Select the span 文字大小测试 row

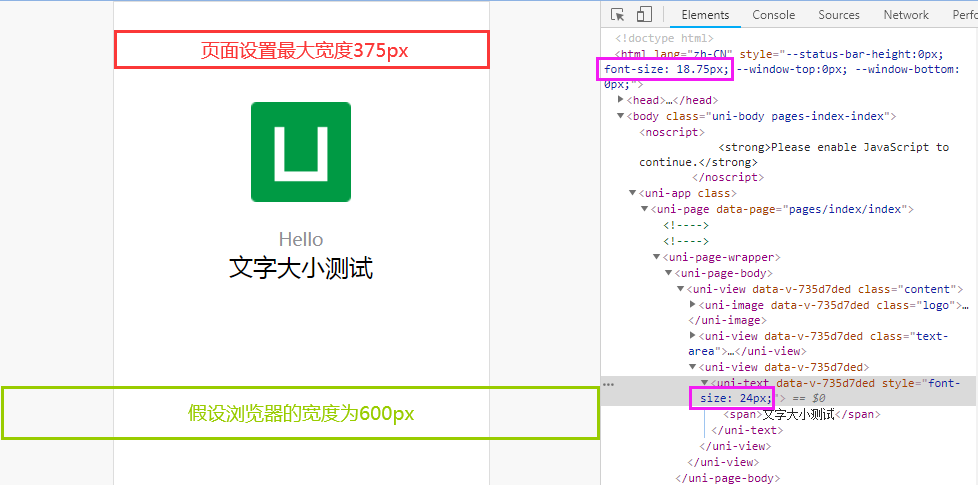(802, 415)
